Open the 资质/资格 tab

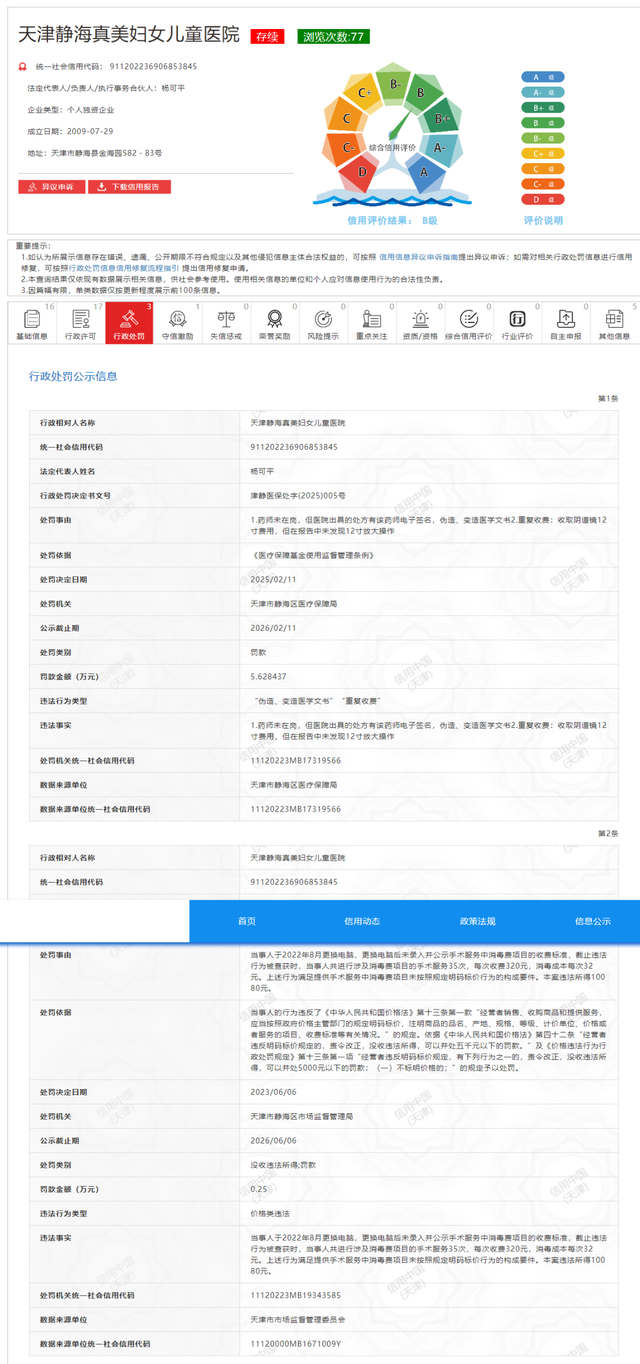coord(420,323)
